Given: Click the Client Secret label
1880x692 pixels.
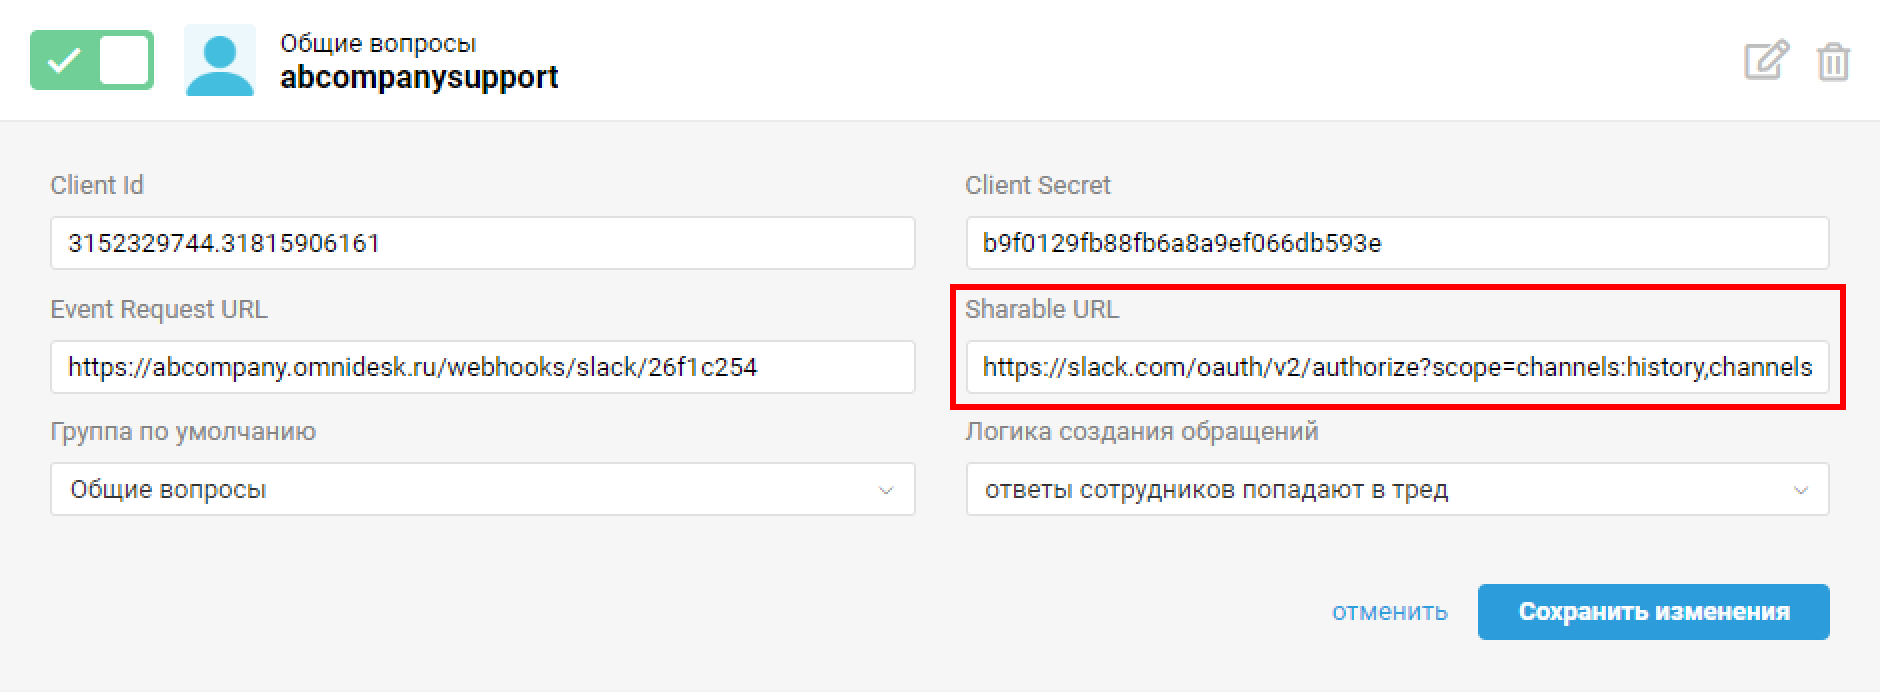Looking at the screenshot, I should pyautogui.click(x=1038, y=186).
